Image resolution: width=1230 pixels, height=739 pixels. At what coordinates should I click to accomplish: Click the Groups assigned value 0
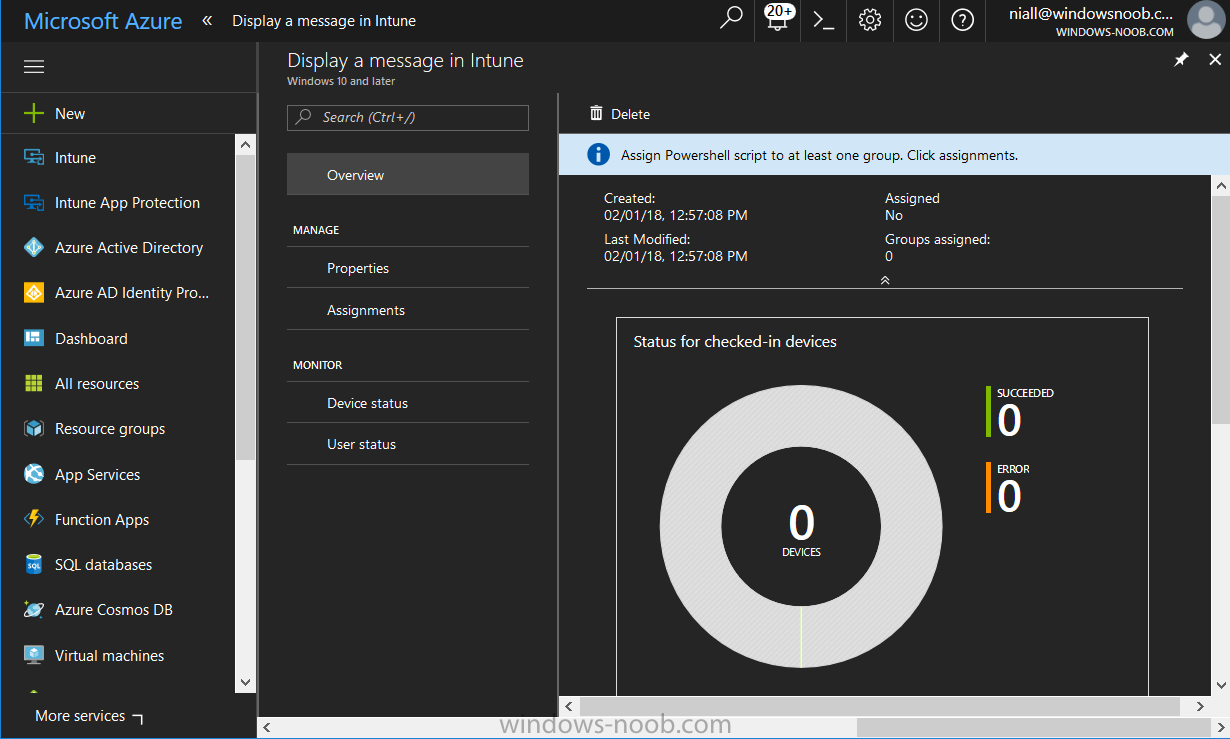point(889,256)
